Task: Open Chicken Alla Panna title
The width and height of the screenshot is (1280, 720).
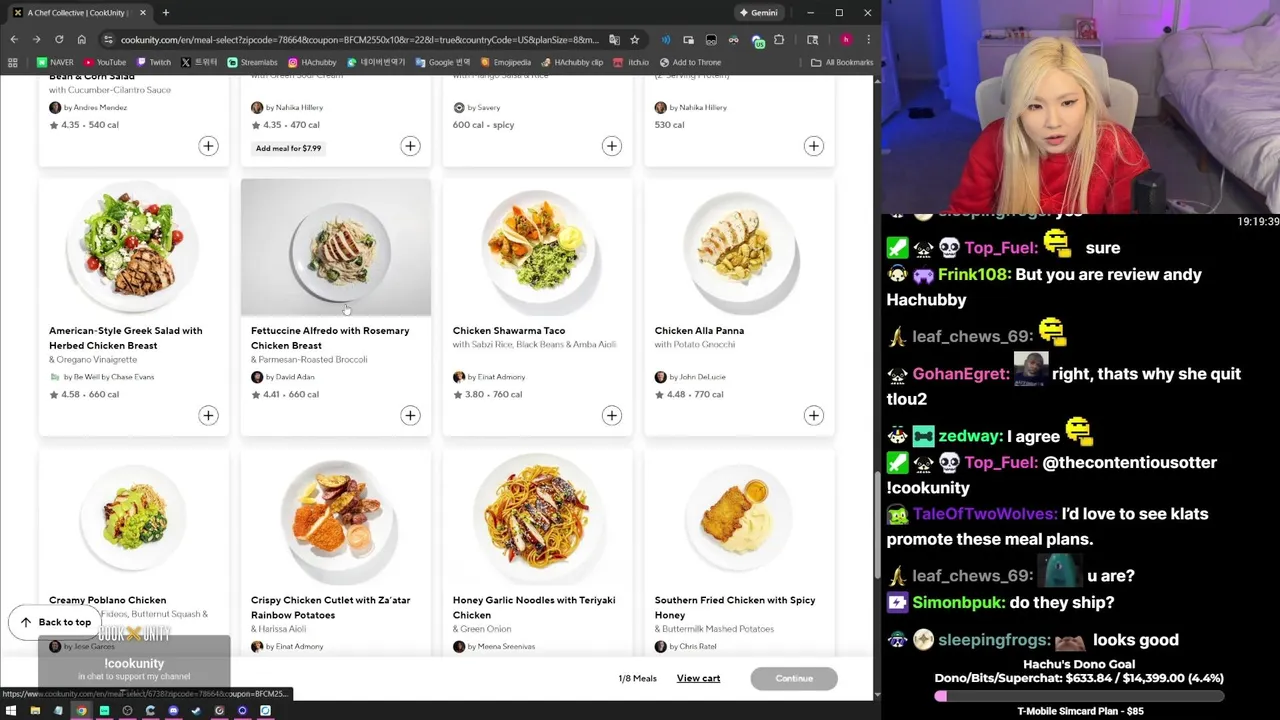Action: [x=699, y=330]
